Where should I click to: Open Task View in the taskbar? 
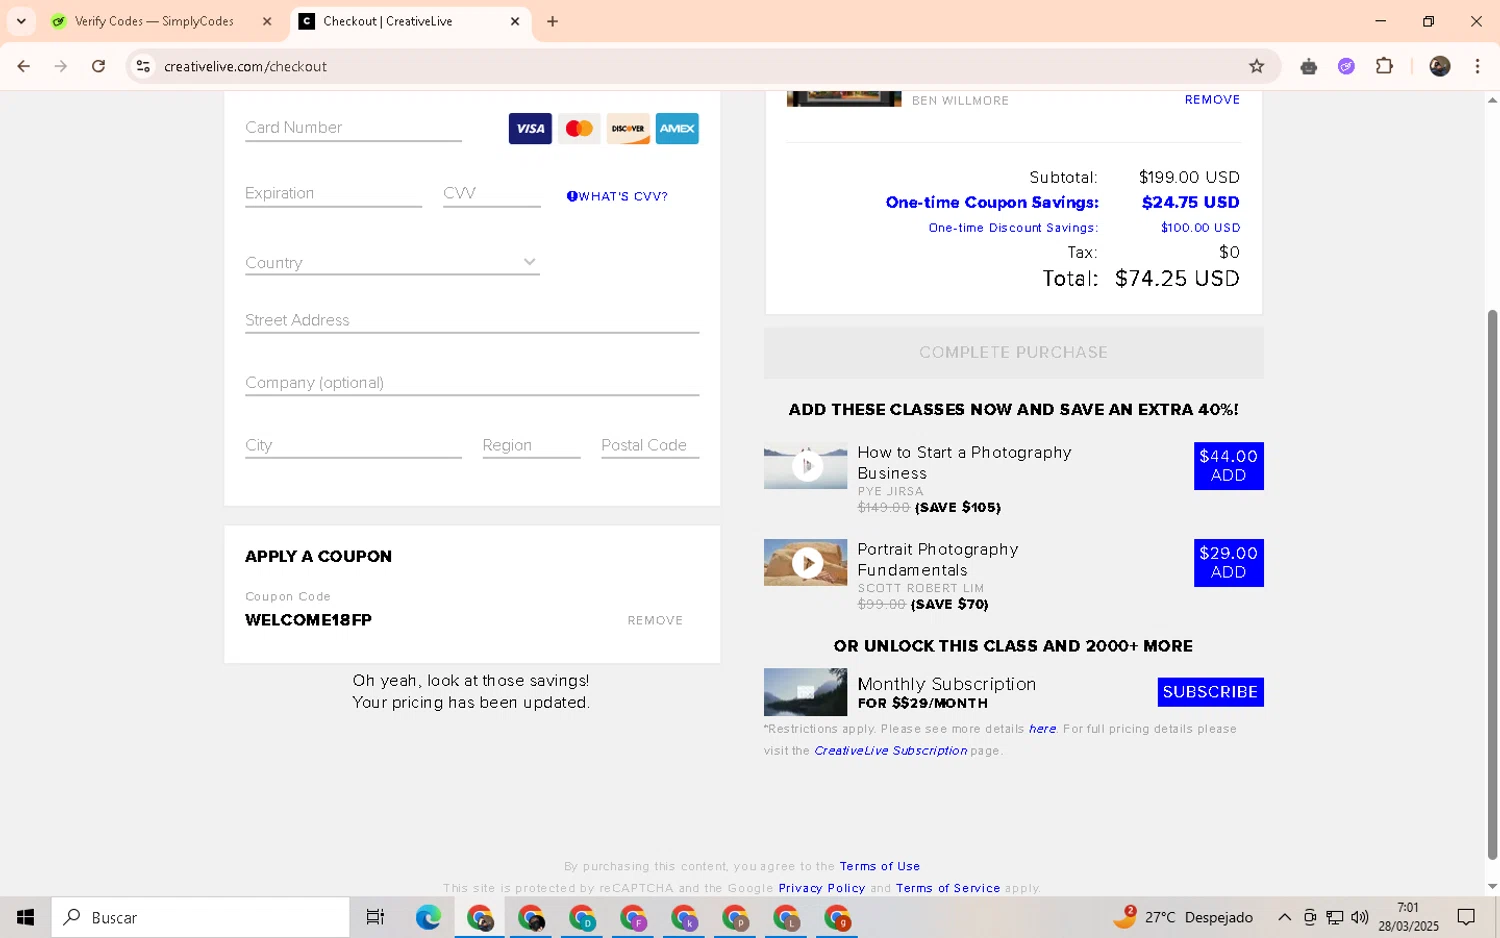tap(375, 917)
